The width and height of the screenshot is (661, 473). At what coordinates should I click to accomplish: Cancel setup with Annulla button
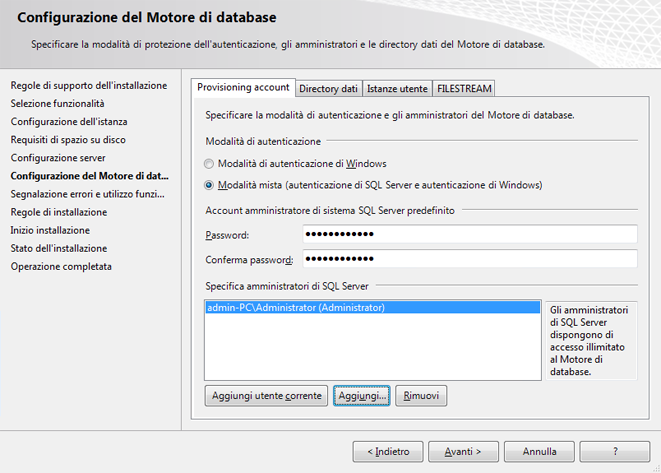(x=539, y=452)
